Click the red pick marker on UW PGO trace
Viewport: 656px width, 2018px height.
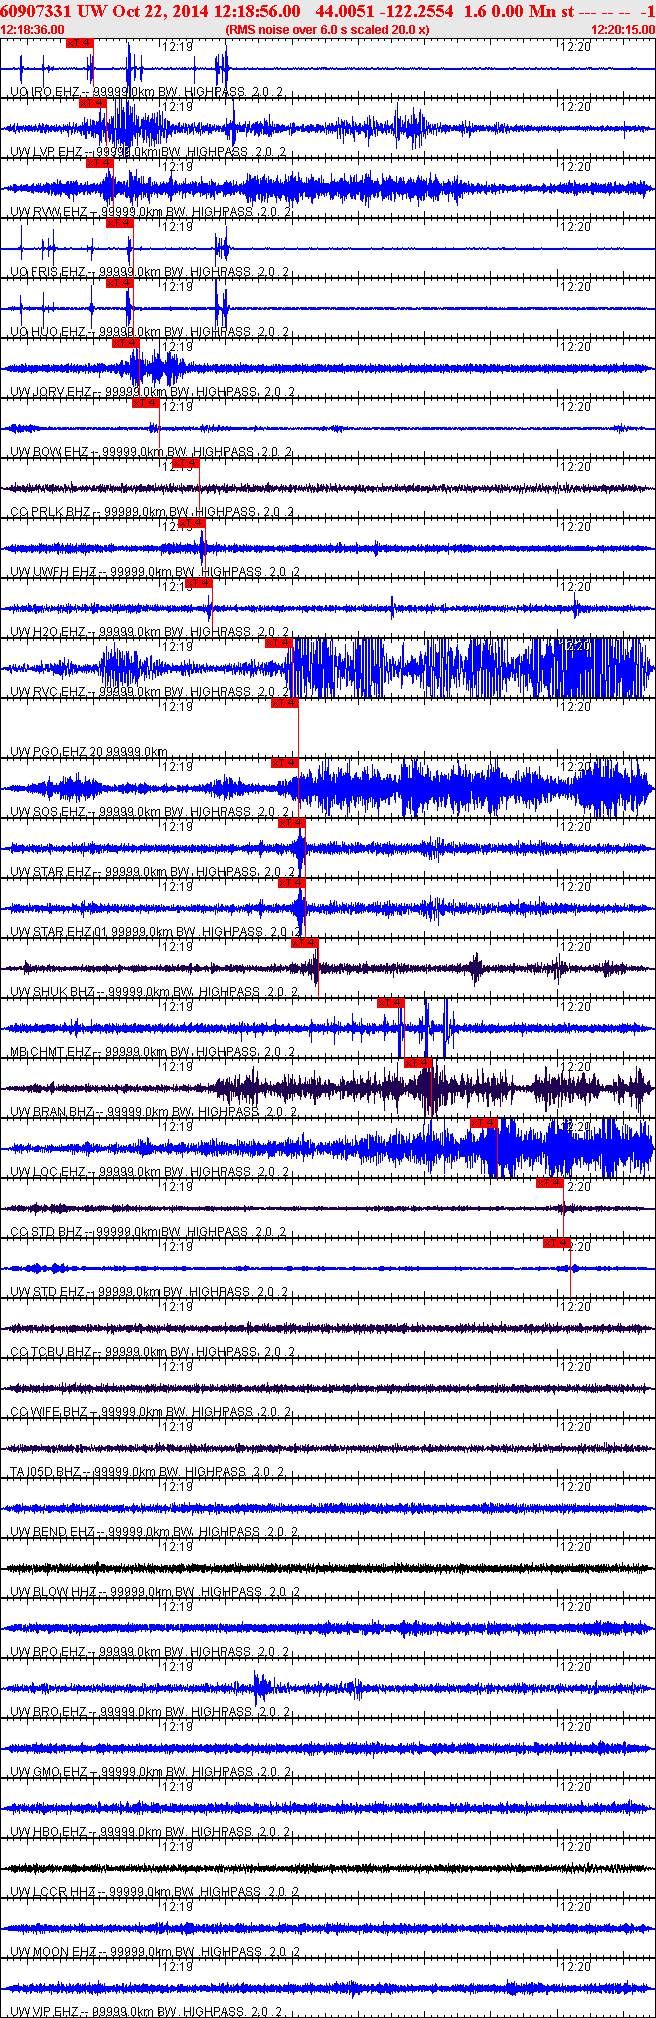[285, 703]
